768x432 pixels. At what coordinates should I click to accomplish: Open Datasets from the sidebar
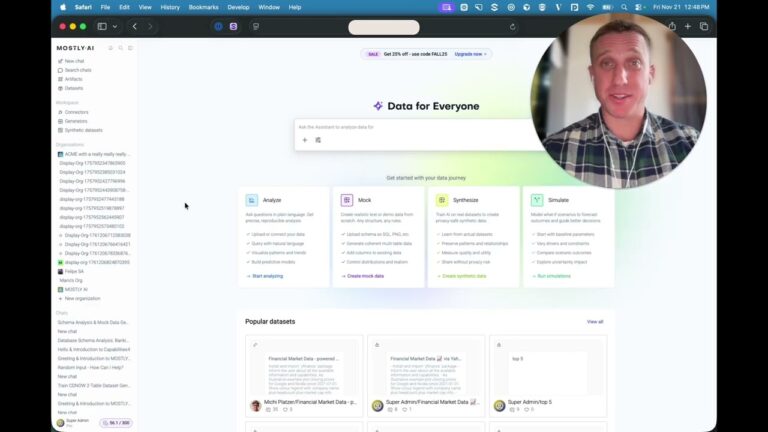click(x=74, y=88)
